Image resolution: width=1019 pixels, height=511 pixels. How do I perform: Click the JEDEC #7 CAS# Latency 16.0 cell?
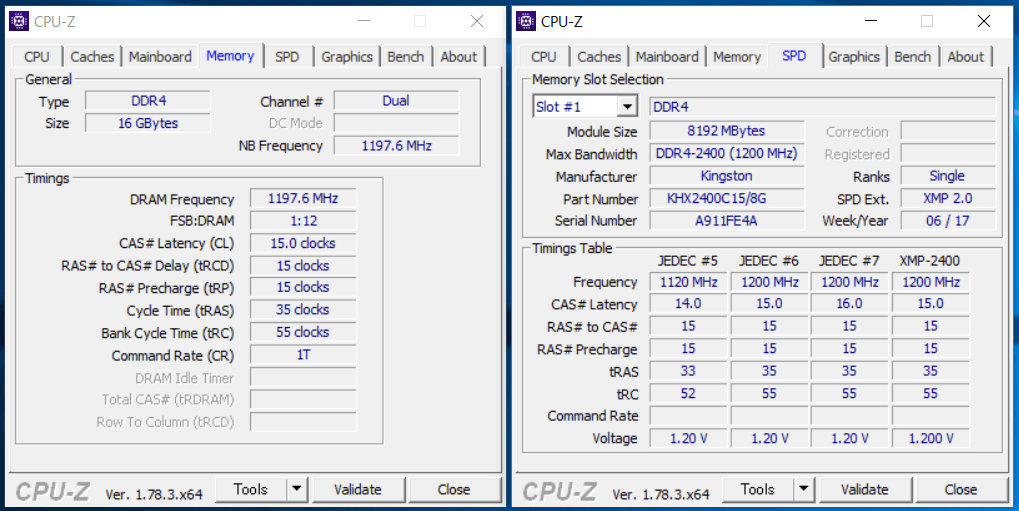pyautogui.click(x=849, y=304)
